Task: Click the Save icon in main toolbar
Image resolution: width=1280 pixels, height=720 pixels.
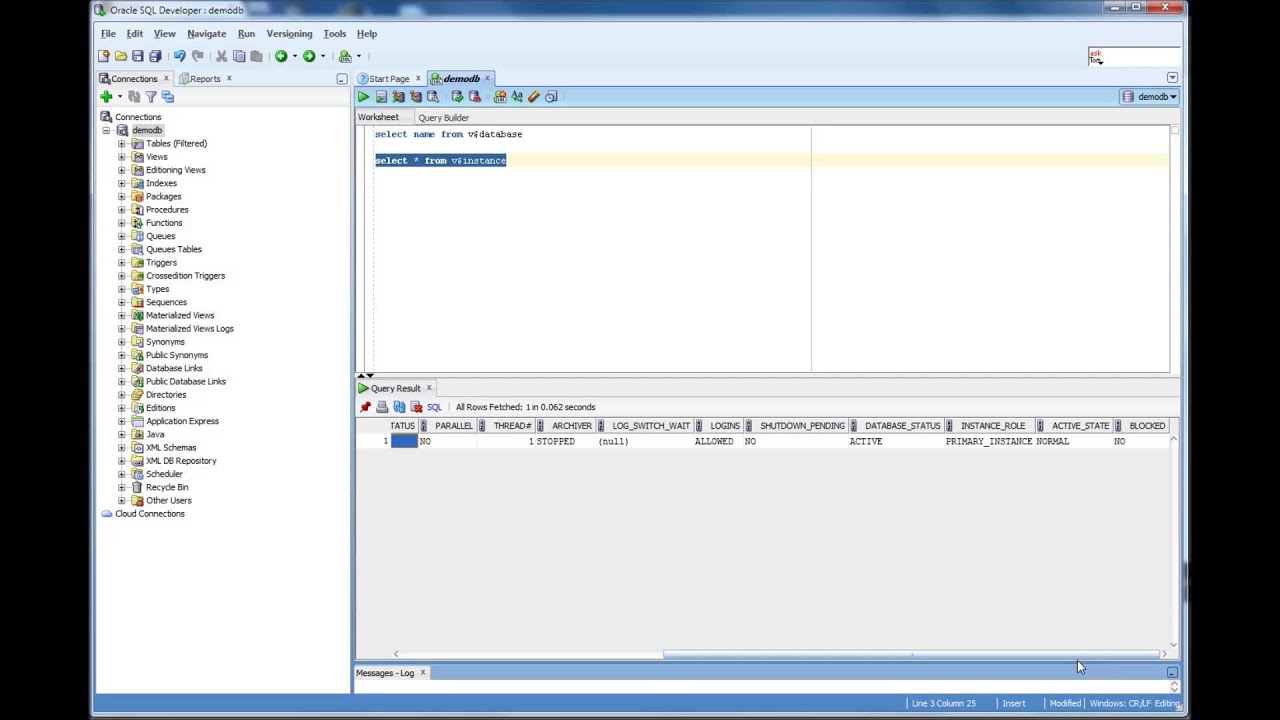Action: (x=138, y=56)
